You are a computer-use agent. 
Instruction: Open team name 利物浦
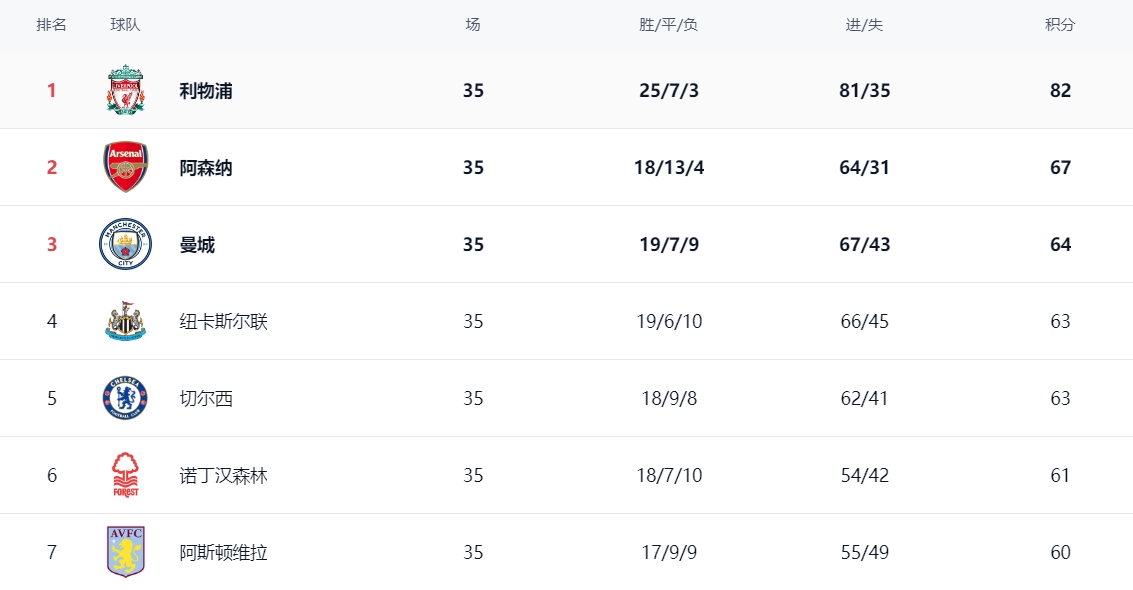[x=206, y=91]
